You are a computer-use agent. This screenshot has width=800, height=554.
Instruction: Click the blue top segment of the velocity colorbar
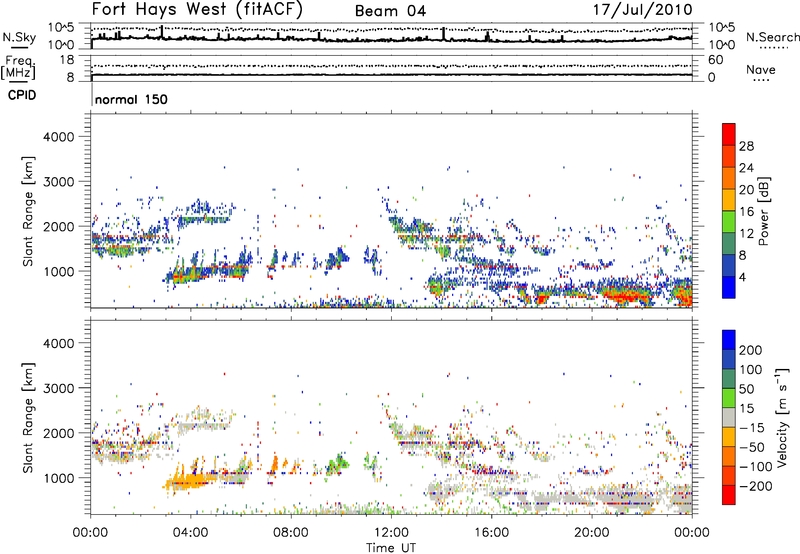729,340
